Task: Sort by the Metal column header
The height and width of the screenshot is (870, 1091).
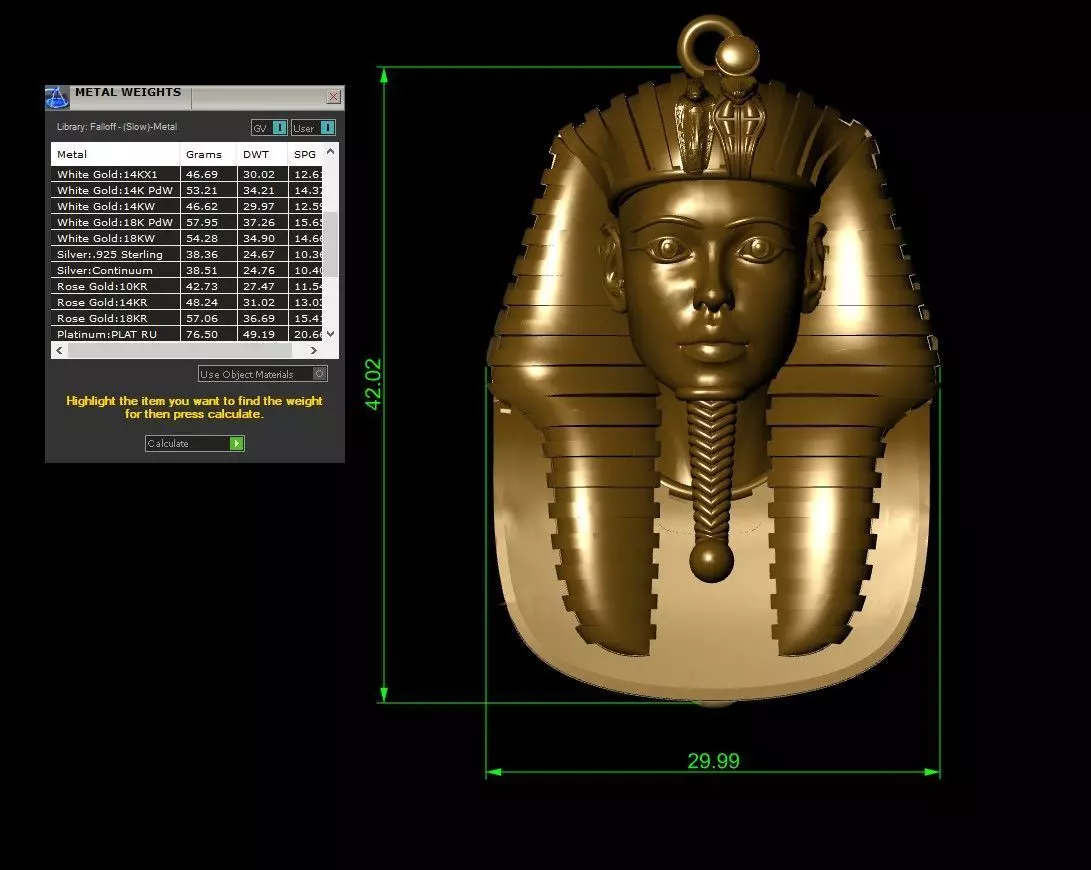Action: click(116, 155)
